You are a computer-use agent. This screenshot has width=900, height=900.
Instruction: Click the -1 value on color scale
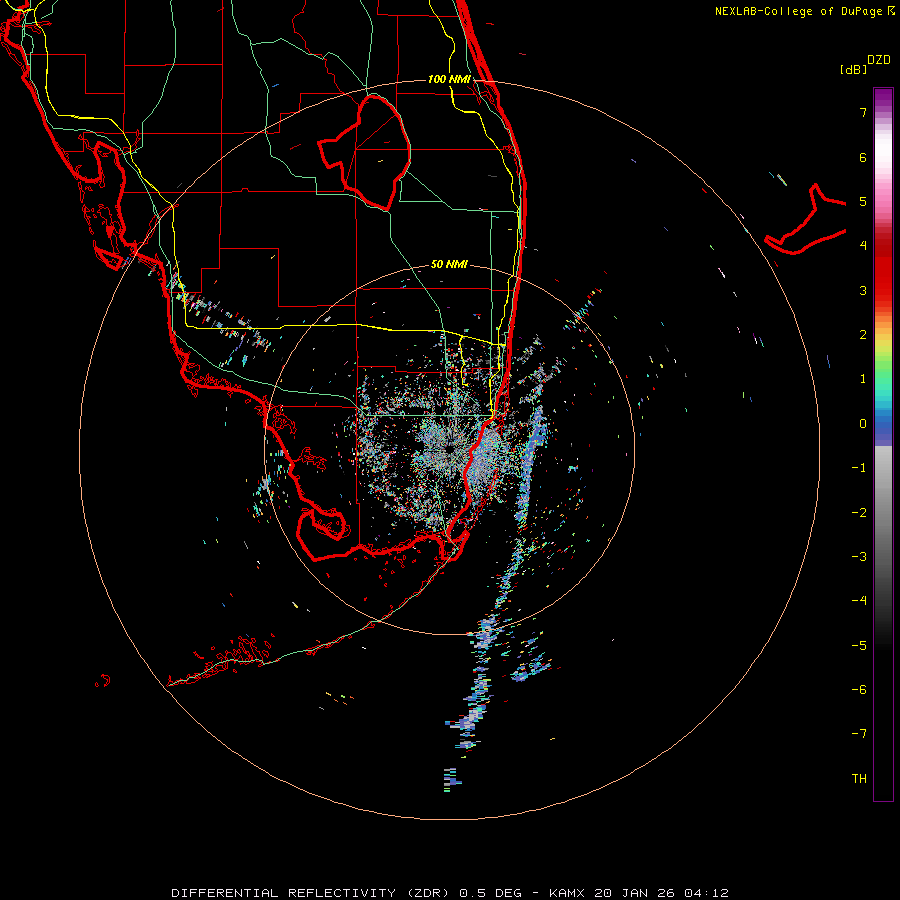859,468
